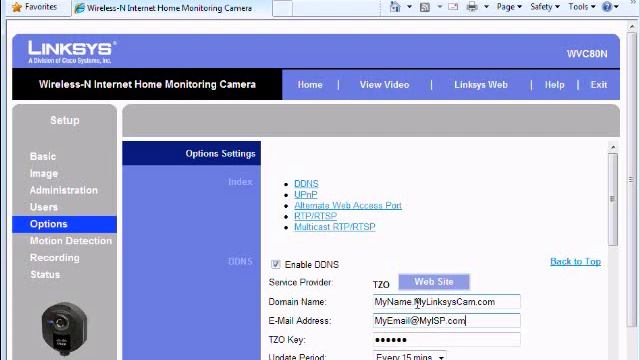Image resolution: width=640 pixels, height=360 pixels.
Task: Open the Administration setup section
Action: point(64,190)
